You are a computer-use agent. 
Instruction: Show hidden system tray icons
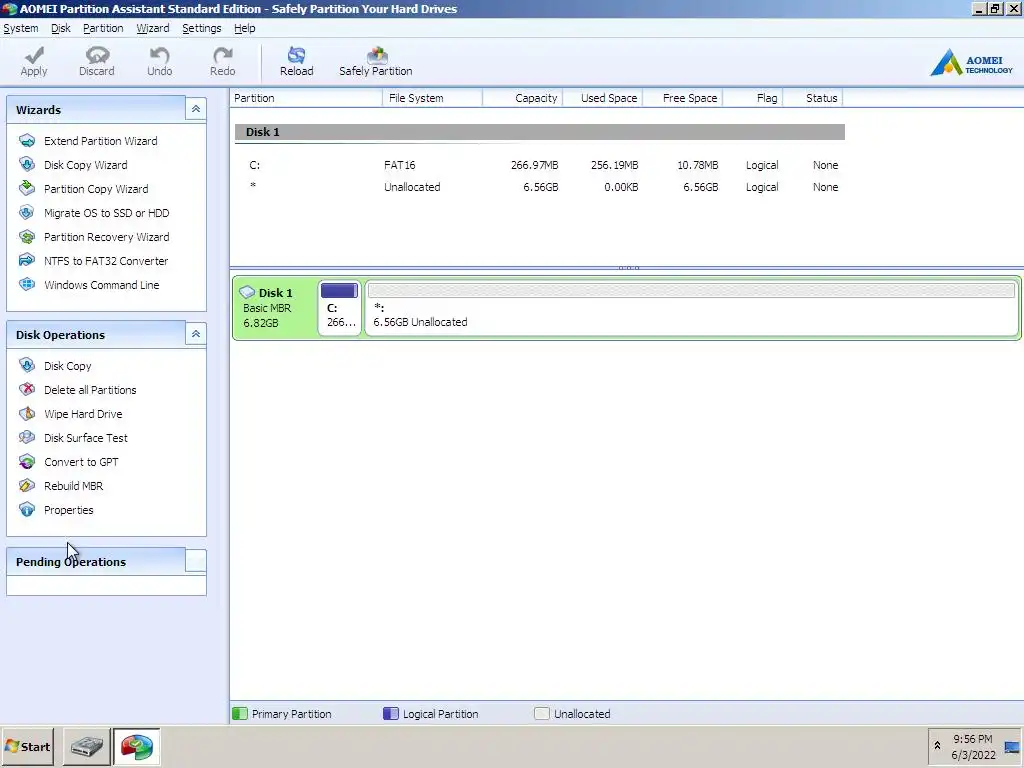tap(937, 746)
